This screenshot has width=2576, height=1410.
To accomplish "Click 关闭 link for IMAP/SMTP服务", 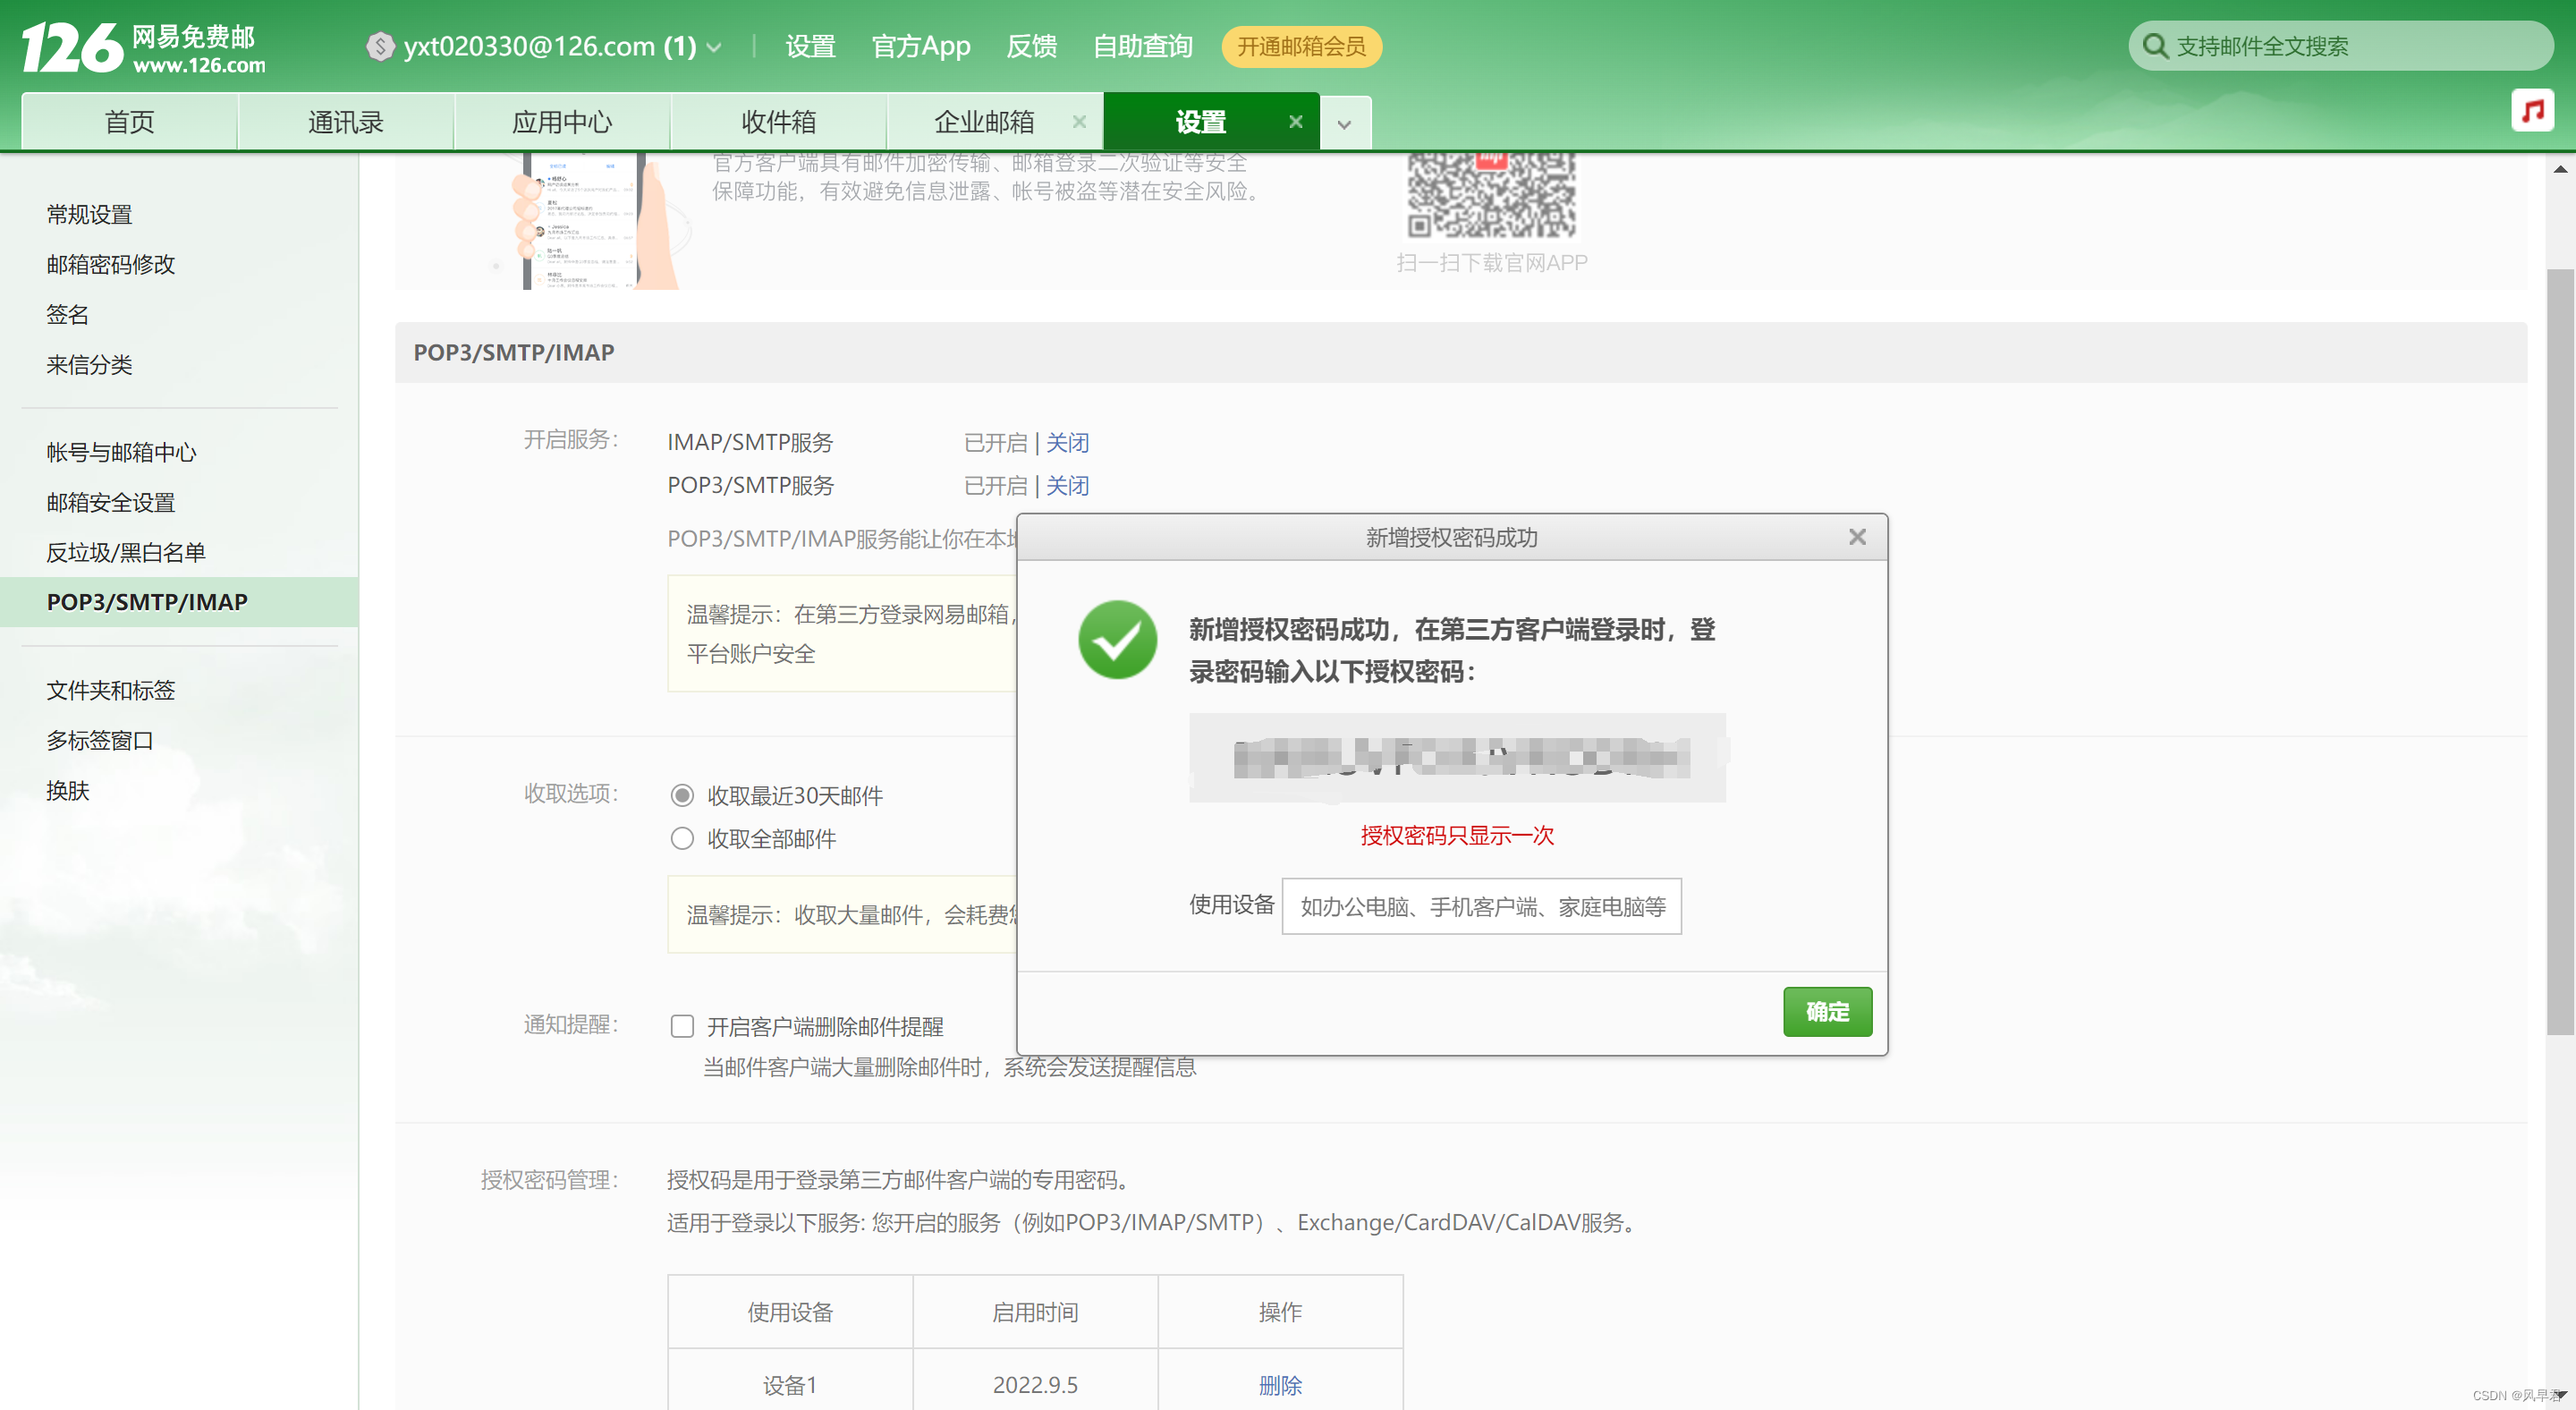I will coord(1067,443).
